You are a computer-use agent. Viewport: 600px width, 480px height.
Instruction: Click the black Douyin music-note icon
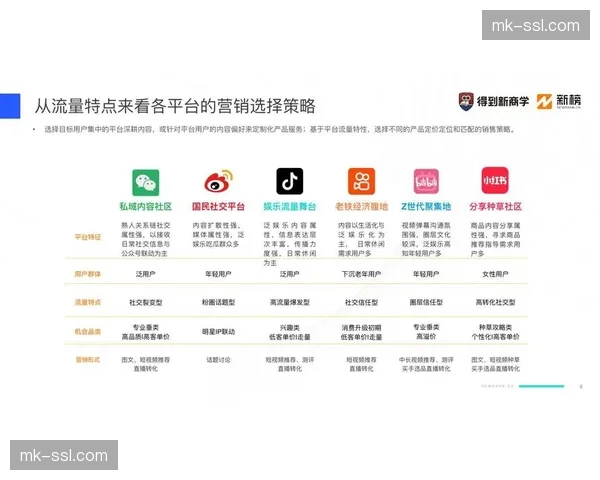click(x=290, y=181)
